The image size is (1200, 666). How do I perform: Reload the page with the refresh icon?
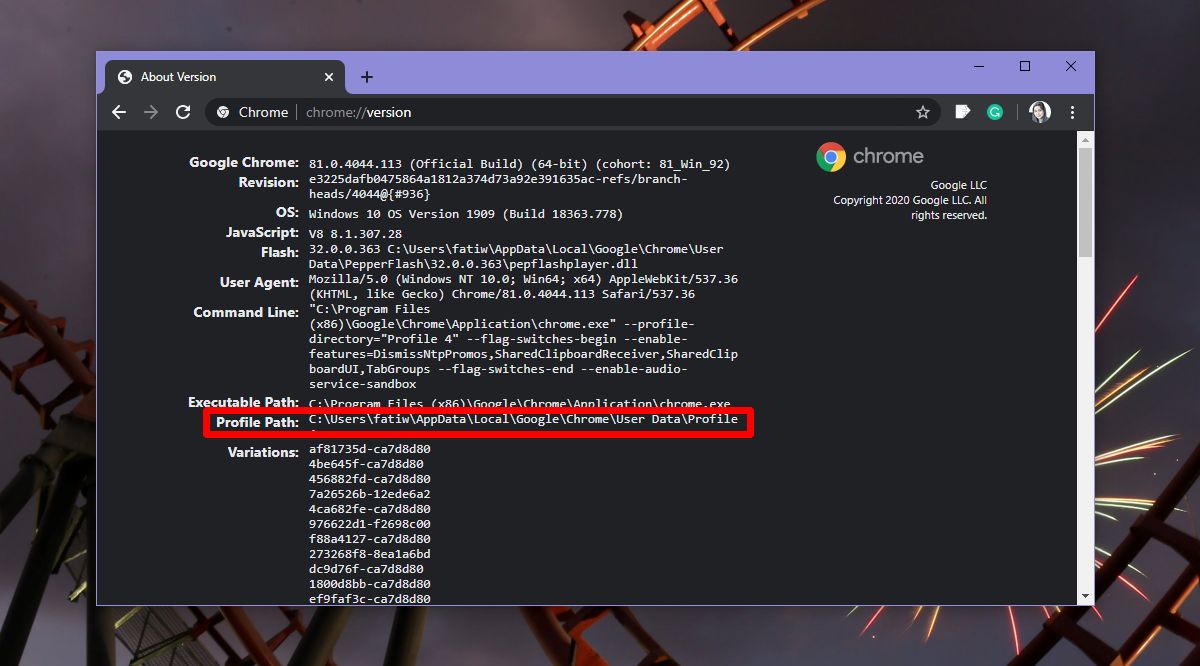183,112
